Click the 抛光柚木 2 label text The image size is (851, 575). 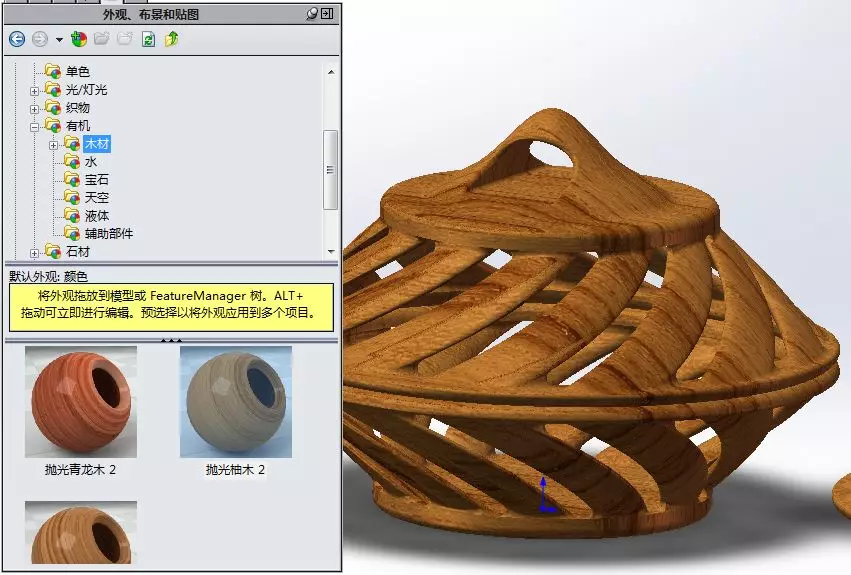tap(235, 470)
